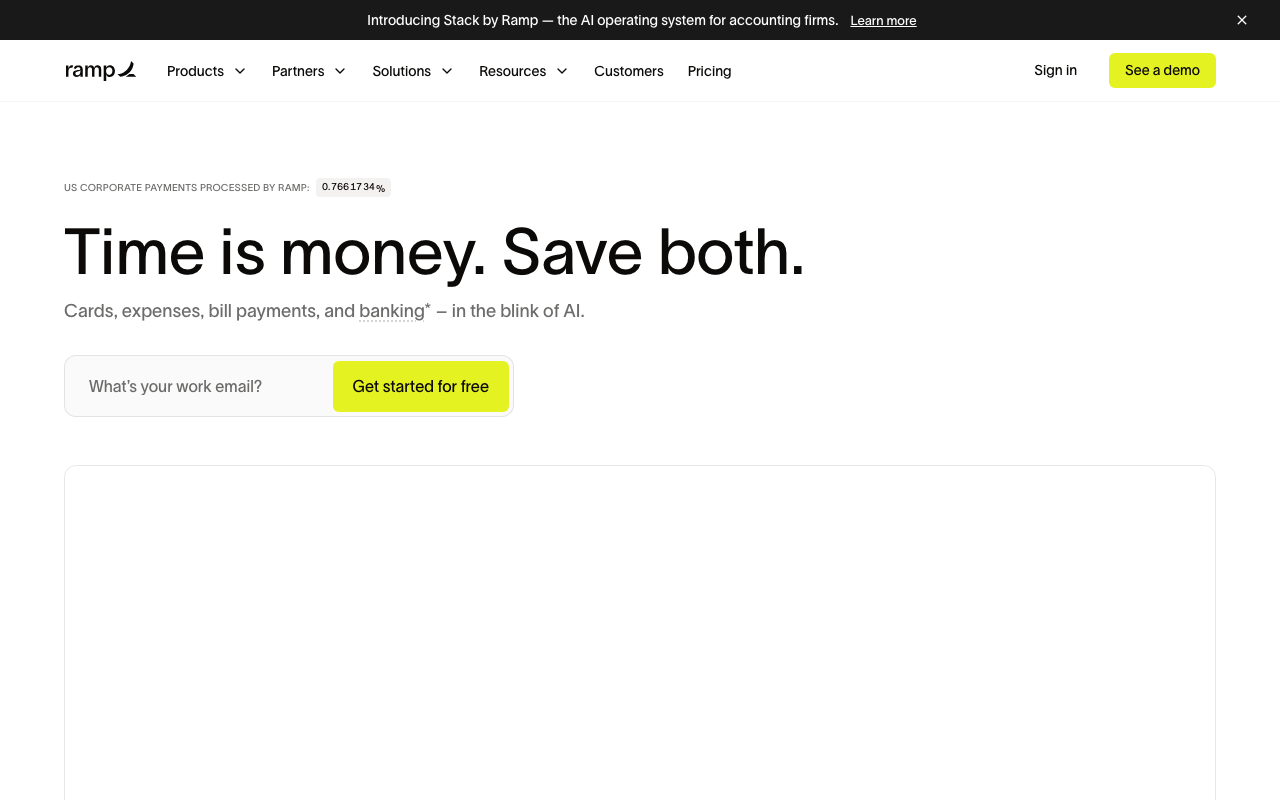Open the Solutions menu
Image resolution: width=1280 pixels, height=800 pixels.
pyautogui.click(x=401, y=71)
